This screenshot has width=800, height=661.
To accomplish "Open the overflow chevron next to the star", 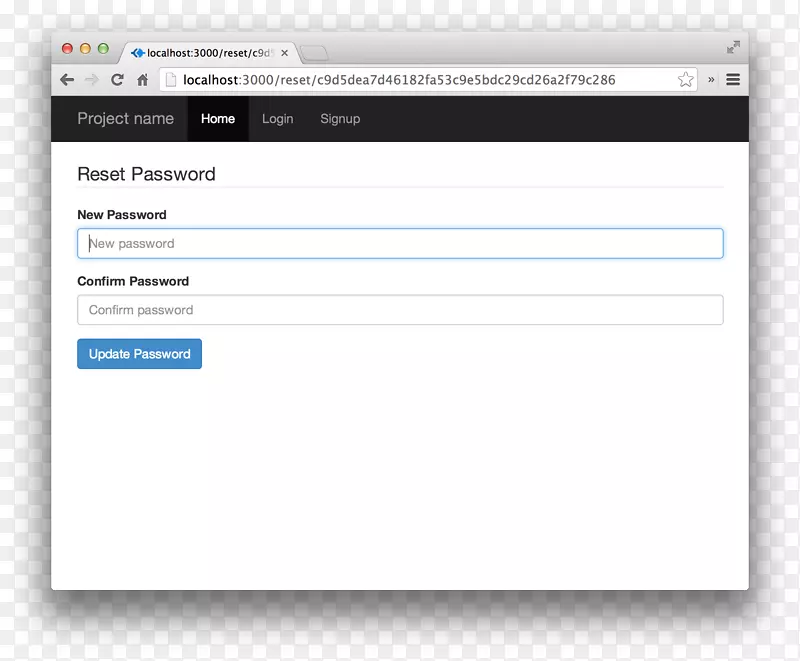I will click(711, 79).
